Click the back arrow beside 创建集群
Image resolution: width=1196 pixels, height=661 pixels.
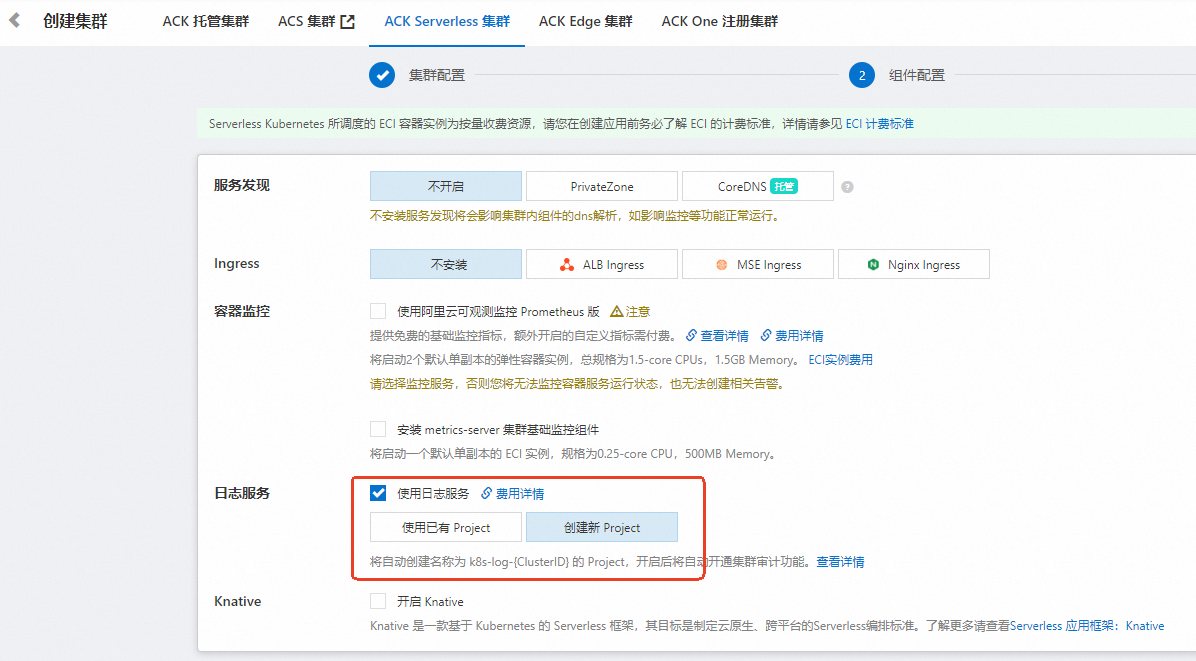tap(14, 21)
